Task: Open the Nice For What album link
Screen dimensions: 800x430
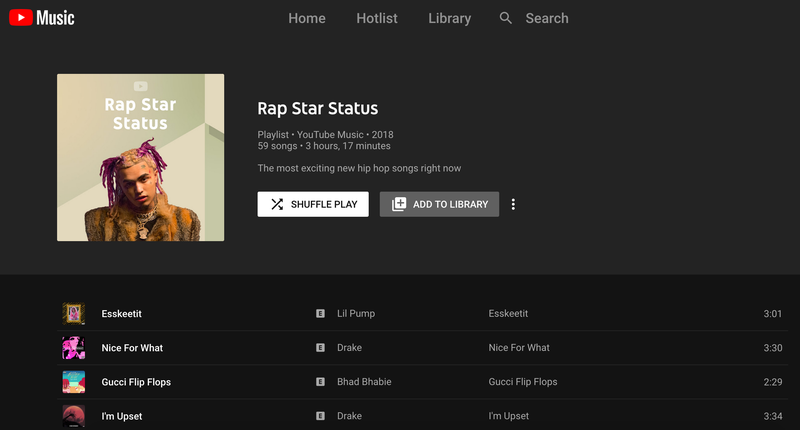Action: coord(519,347)
